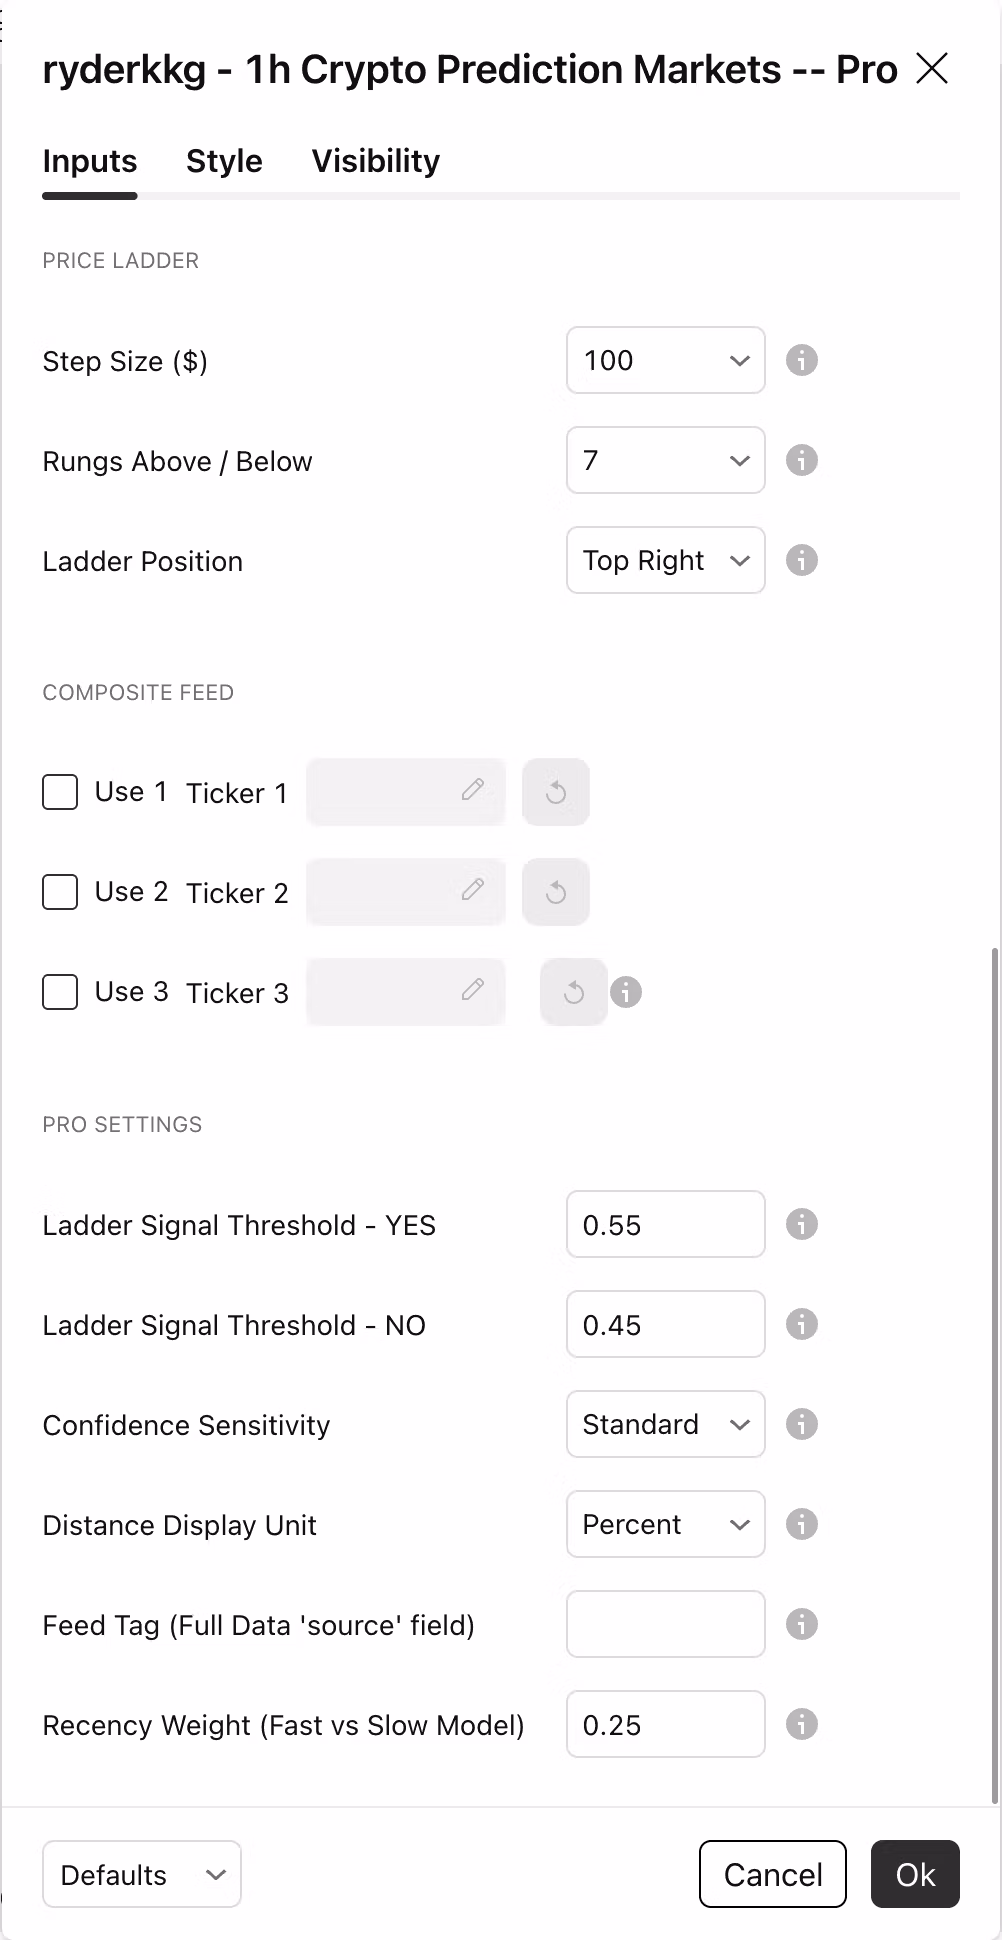The height and width of the screenshot is (1940, 1002).
Task: Click info icon for Confidence Sensitivity
Action: click(x=801, y=1424)
